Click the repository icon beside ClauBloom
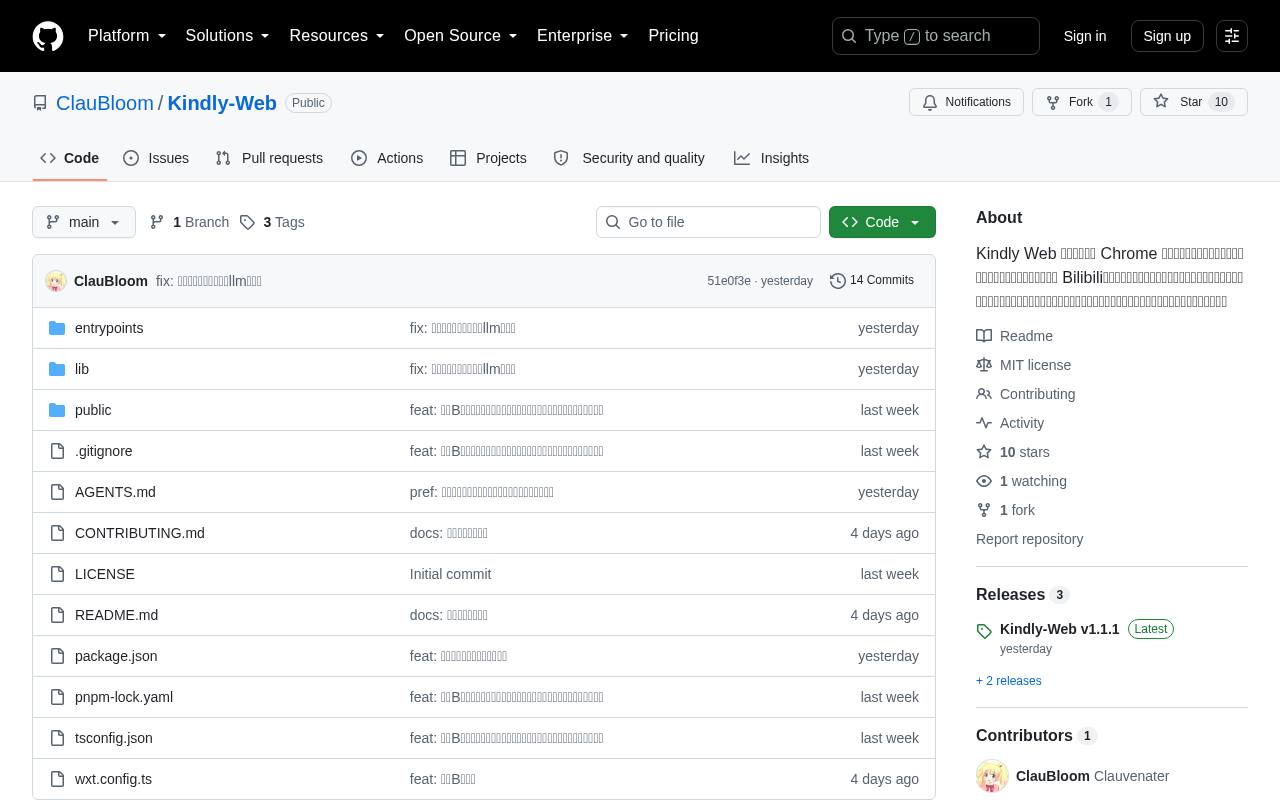The height and width of the screenshot is (800, 1280). click(40, 103)
